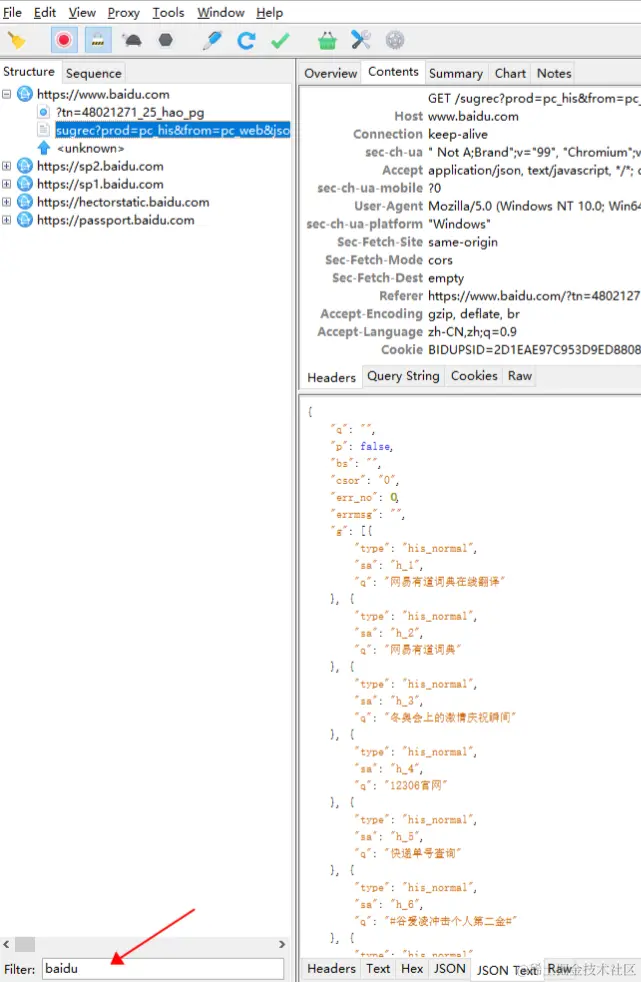Screen dimensions: 641x982
Task: Select the JSON Text response tab
Action: (x=507, y=970)
